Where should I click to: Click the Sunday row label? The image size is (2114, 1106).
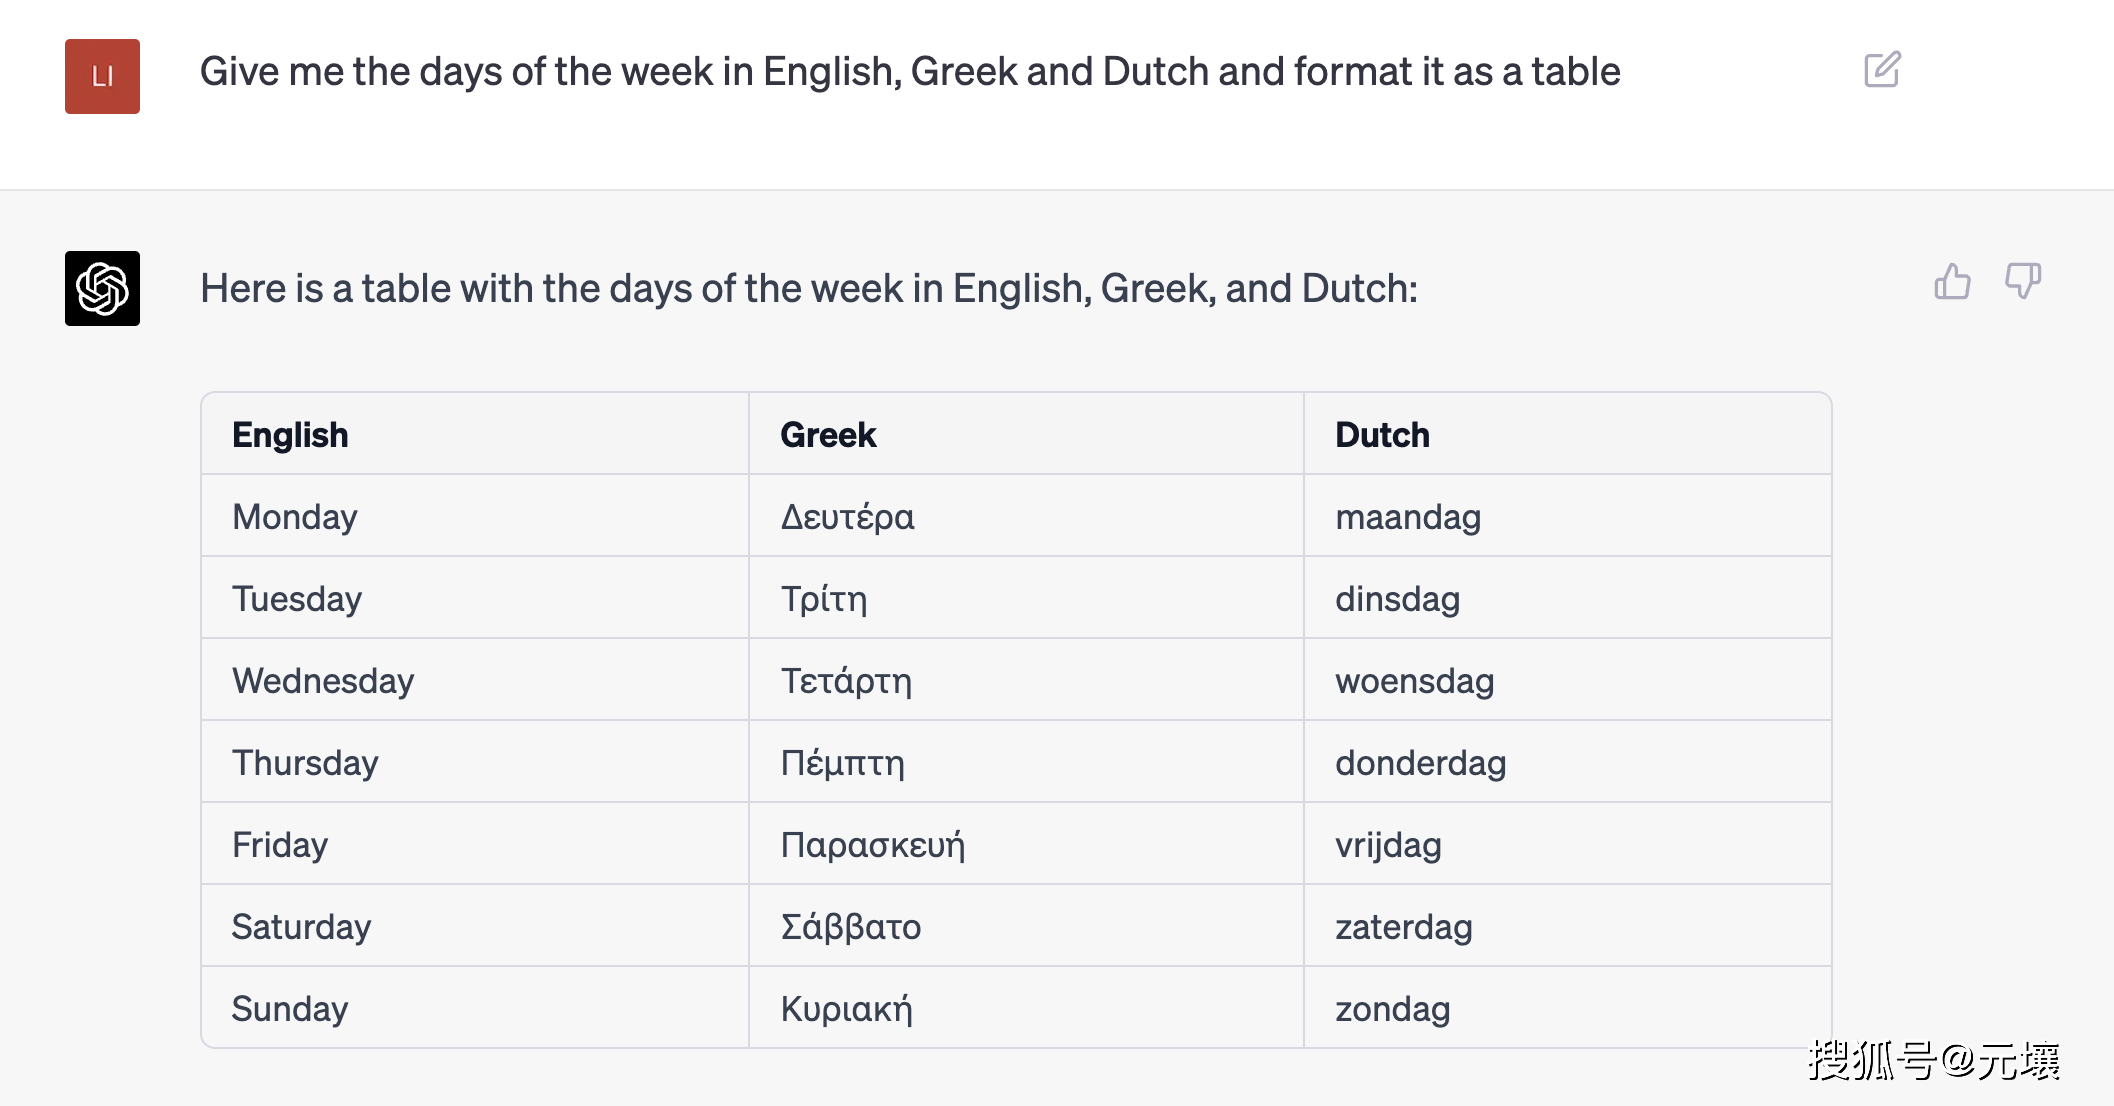tap(290, 1008)
